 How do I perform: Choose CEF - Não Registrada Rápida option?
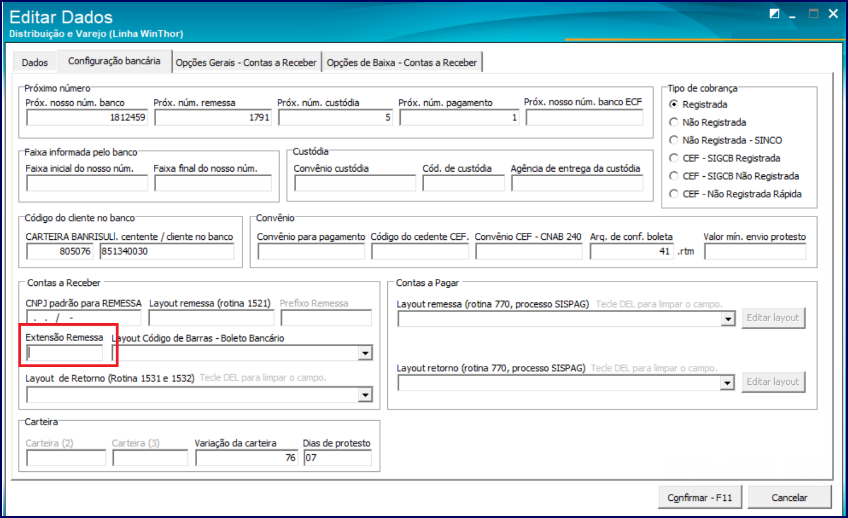pyautogui.click(x=673, y=194)
